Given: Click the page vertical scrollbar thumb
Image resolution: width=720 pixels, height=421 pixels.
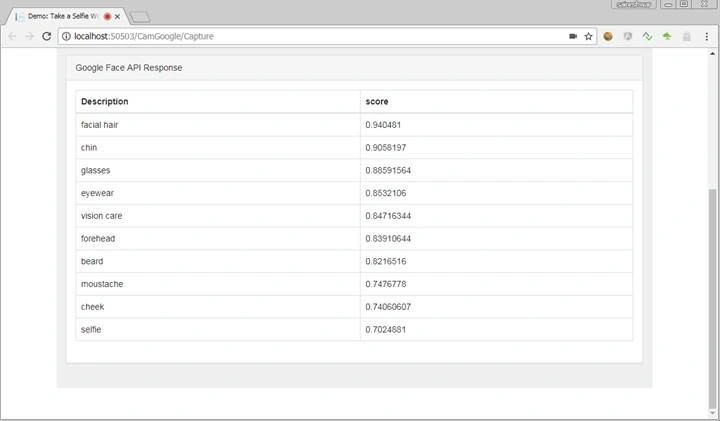Looking at the screenshot, I should point(712,298).
